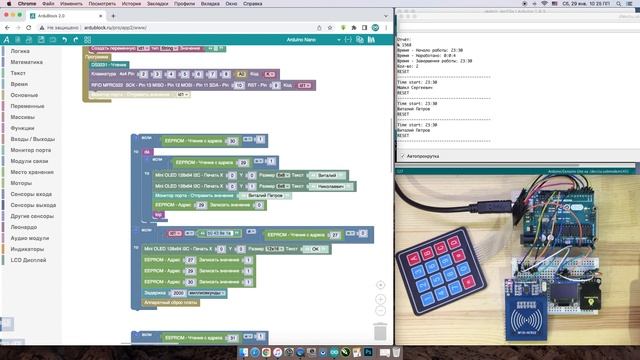Copy code using the copy icon
640x360 pixels.
pos(360,40)
